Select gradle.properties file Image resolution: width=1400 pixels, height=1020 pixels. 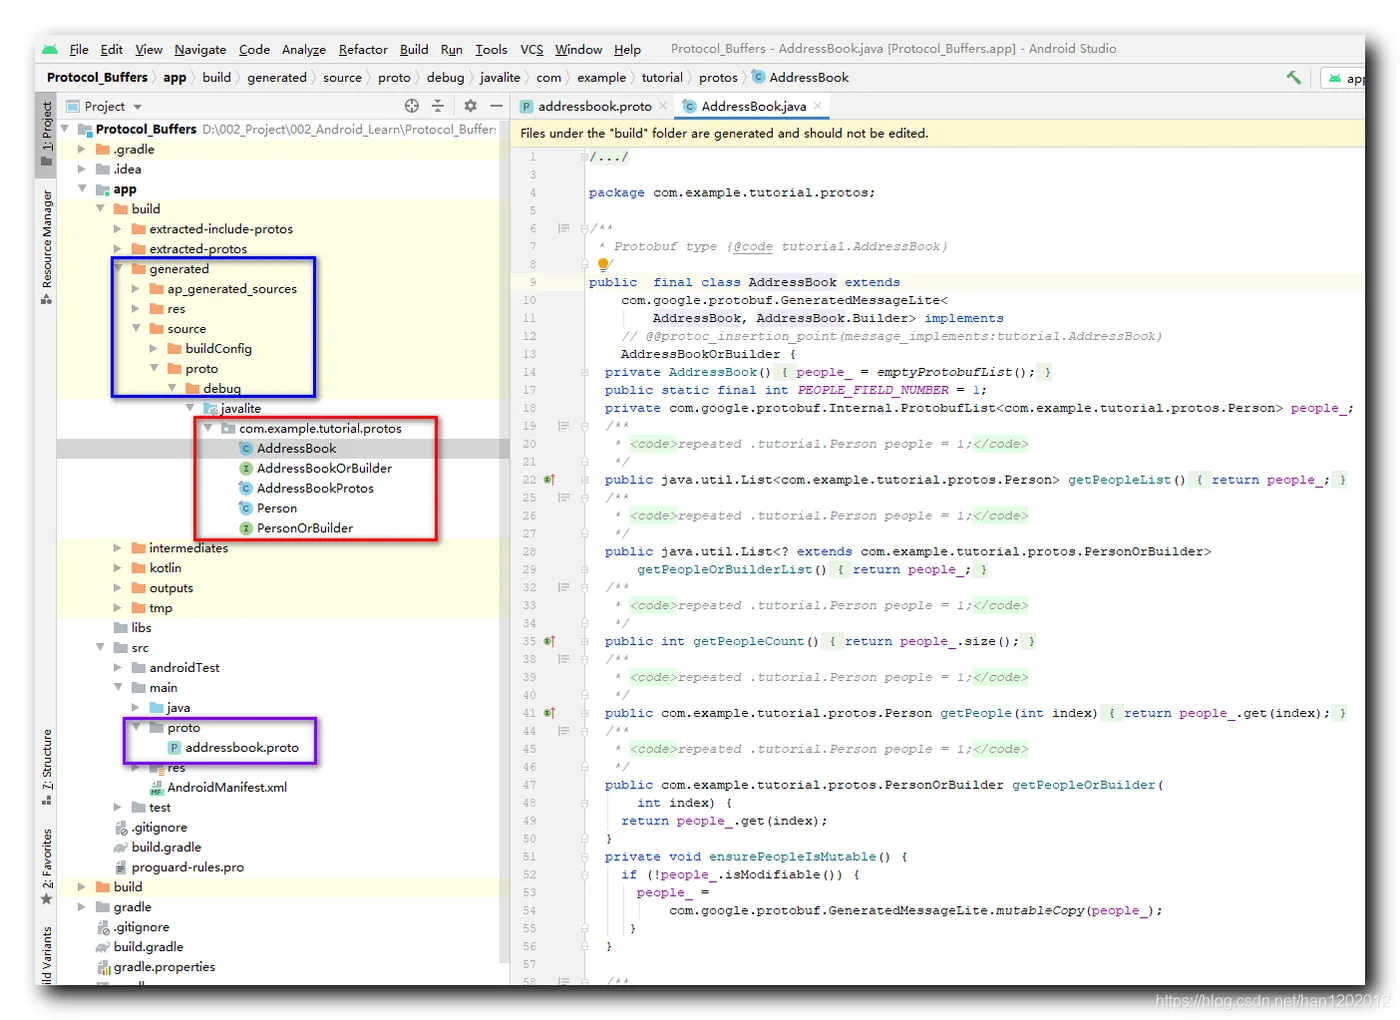pos(164,967)
